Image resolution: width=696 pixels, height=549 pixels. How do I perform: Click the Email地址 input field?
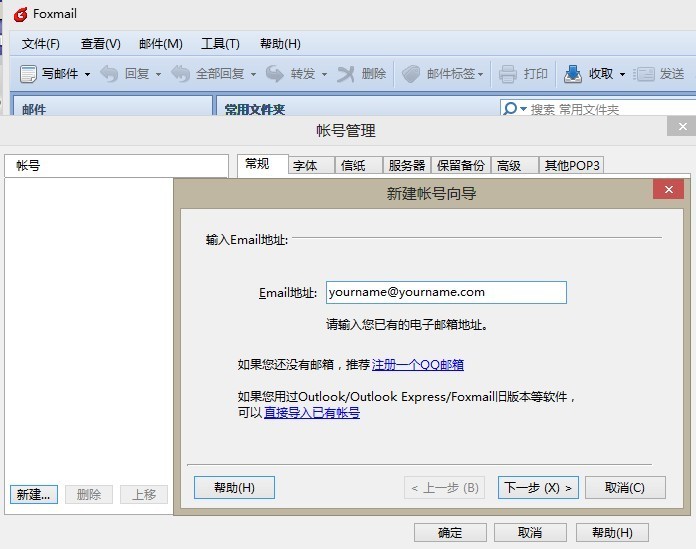446,292
